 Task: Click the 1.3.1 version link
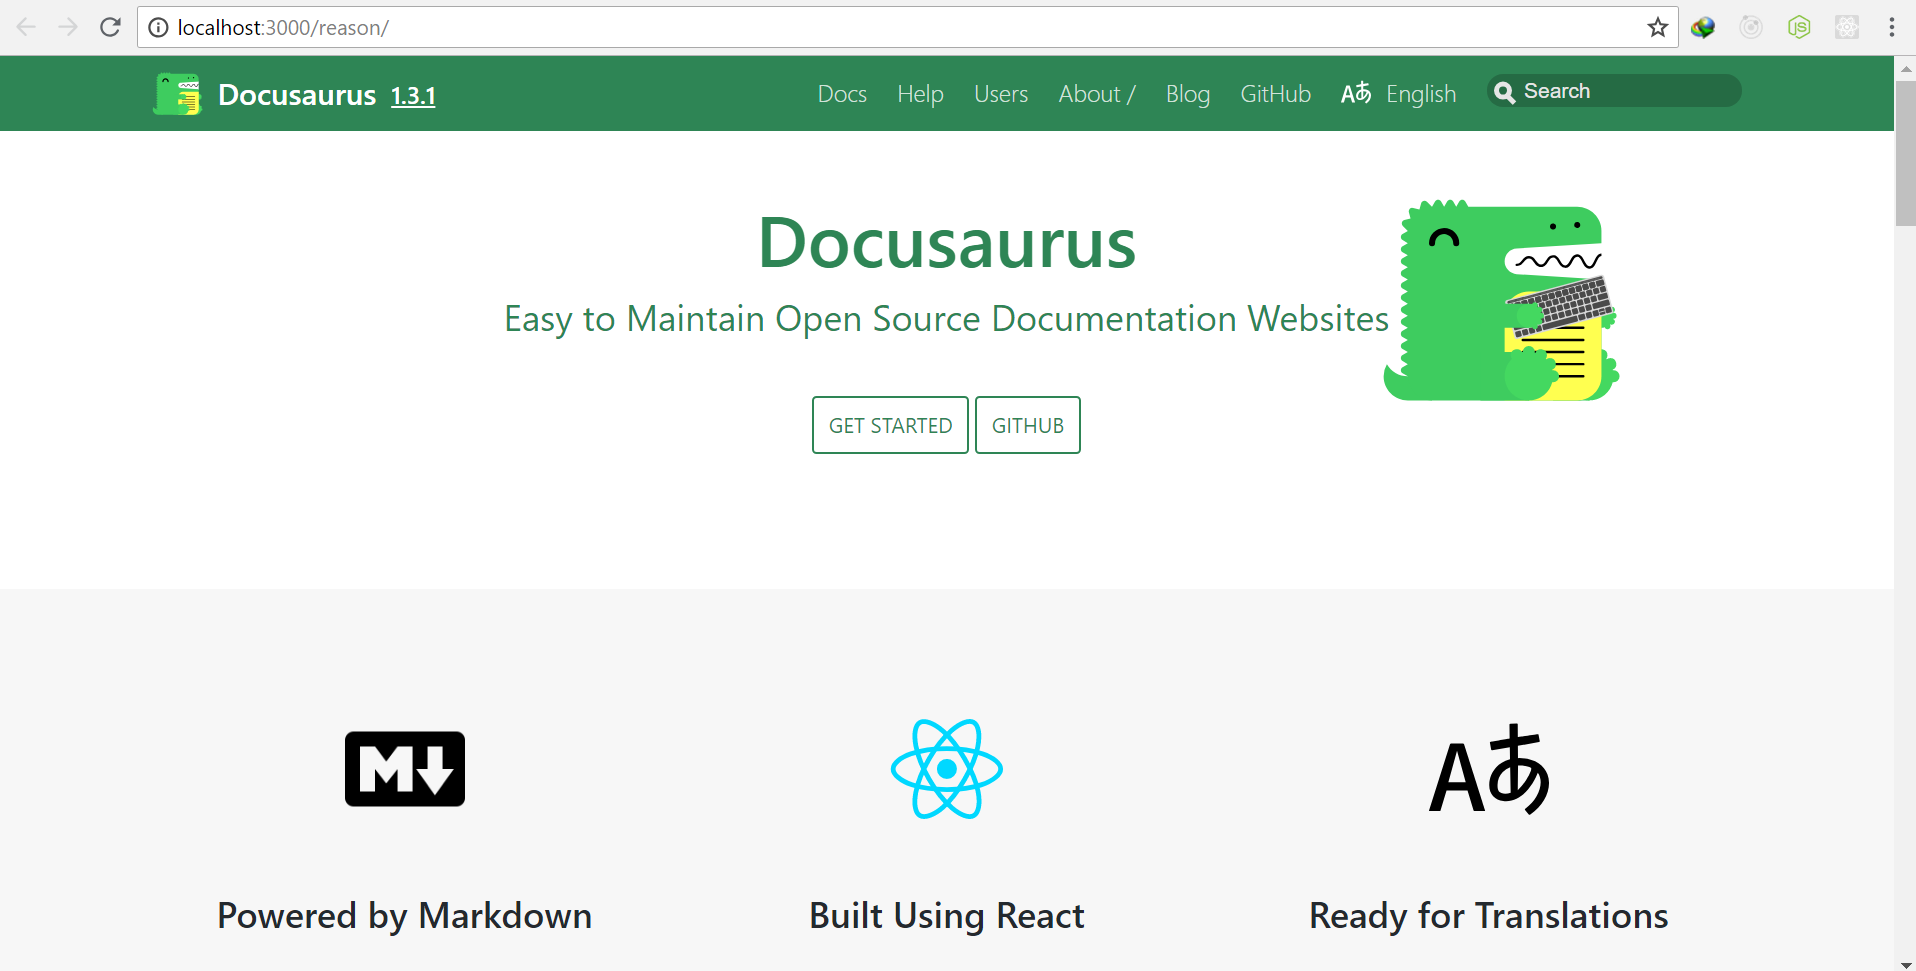tap(413, 96)
